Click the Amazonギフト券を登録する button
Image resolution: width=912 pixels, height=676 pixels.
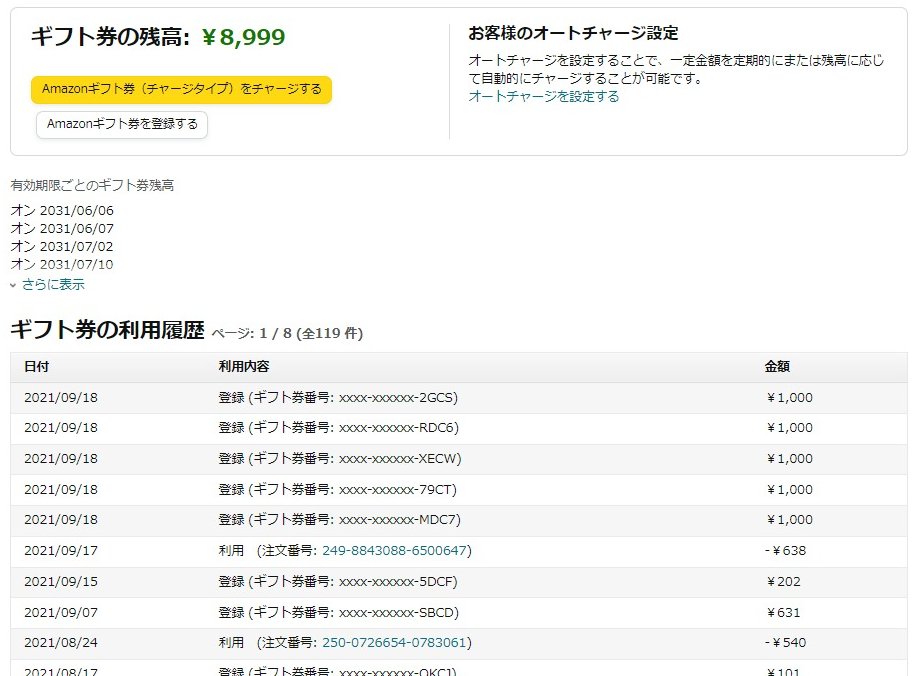(x=121, y=125)
